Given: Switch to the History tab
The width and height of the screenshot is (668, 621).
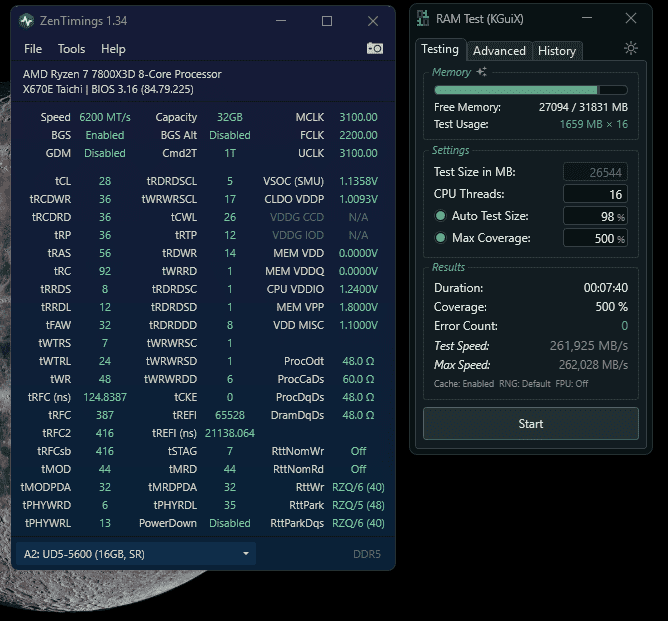Looking at the screenshot, I should [557, 51].
